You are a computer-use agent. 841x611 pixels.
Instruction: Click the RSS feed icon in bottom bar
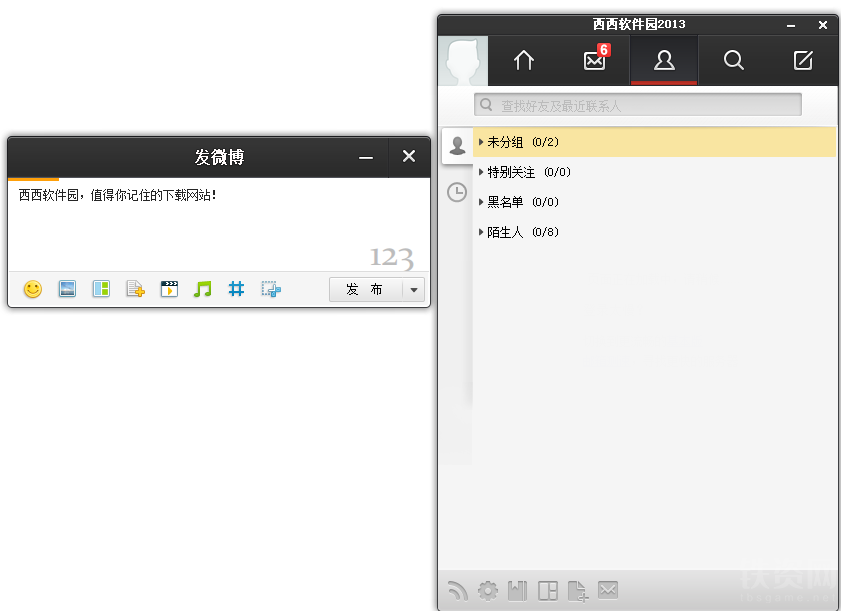tap(458, 591)
